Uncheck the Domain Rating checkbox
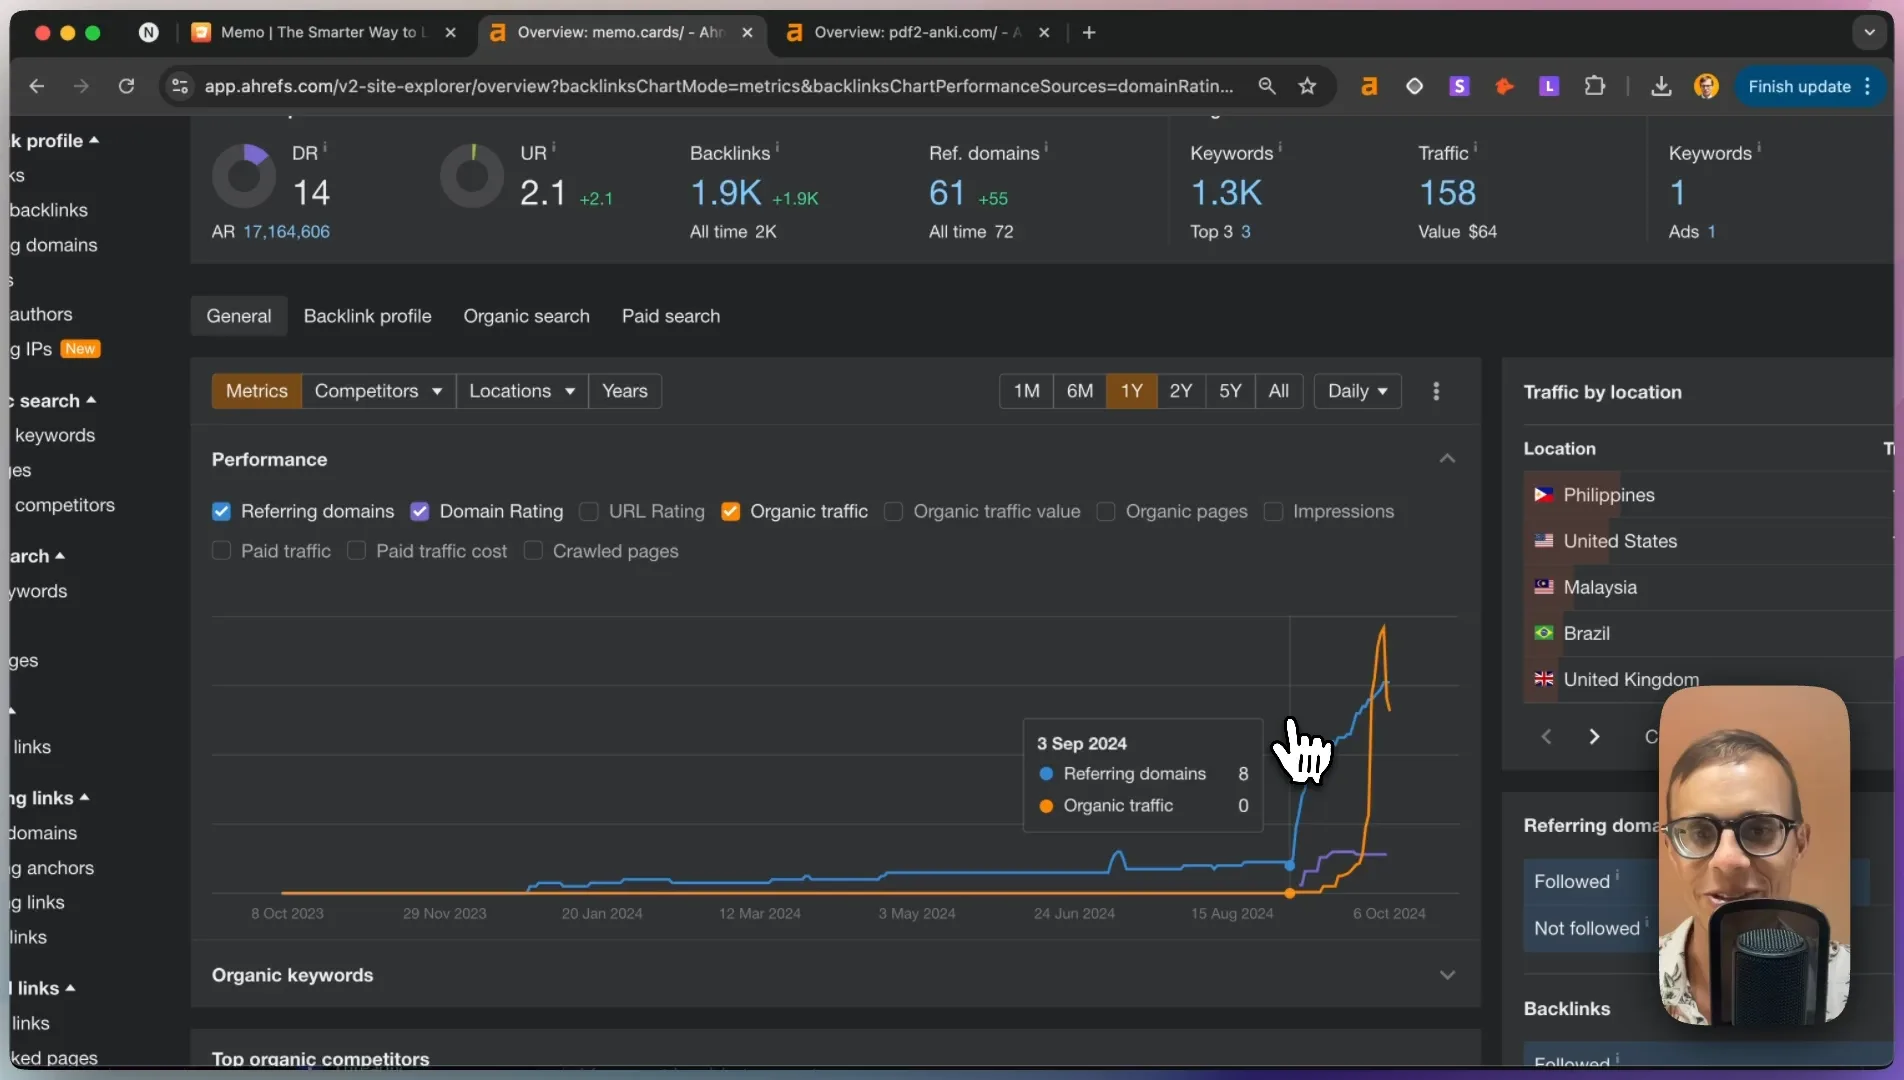 pos(420,511)
